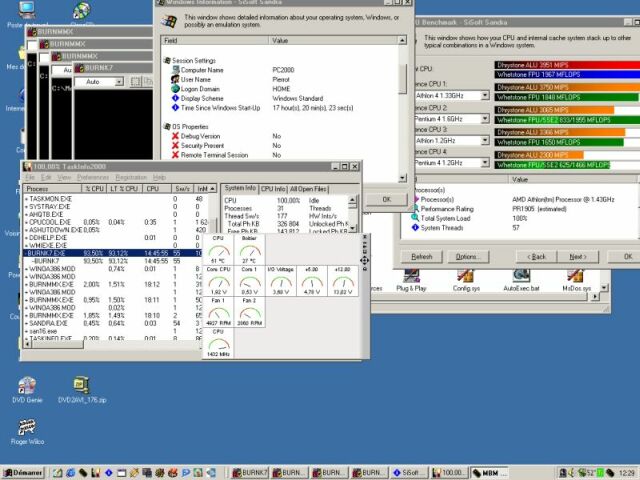Screen dimensions: 640x480
Task: Switch to the CPU Info tab
Action: tap(273, 189)
